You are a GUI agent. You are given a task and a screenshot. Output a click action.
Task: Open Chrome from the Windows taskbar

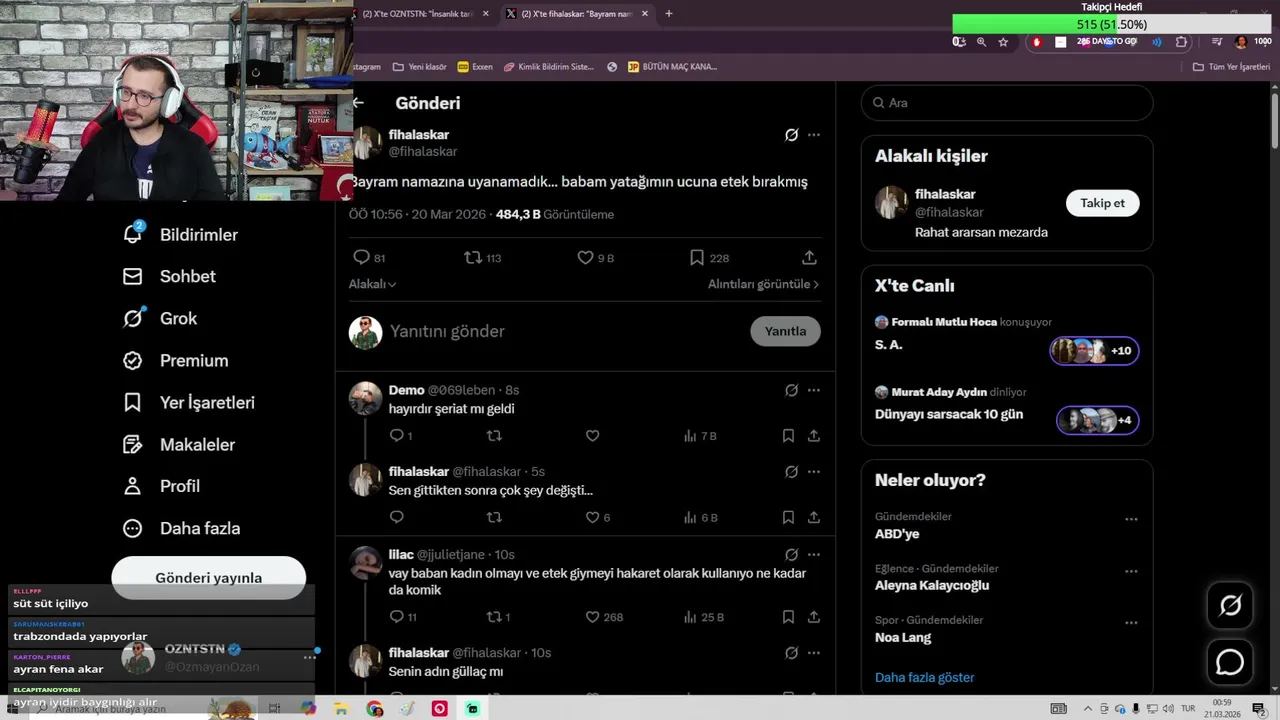tap(374, 709)
